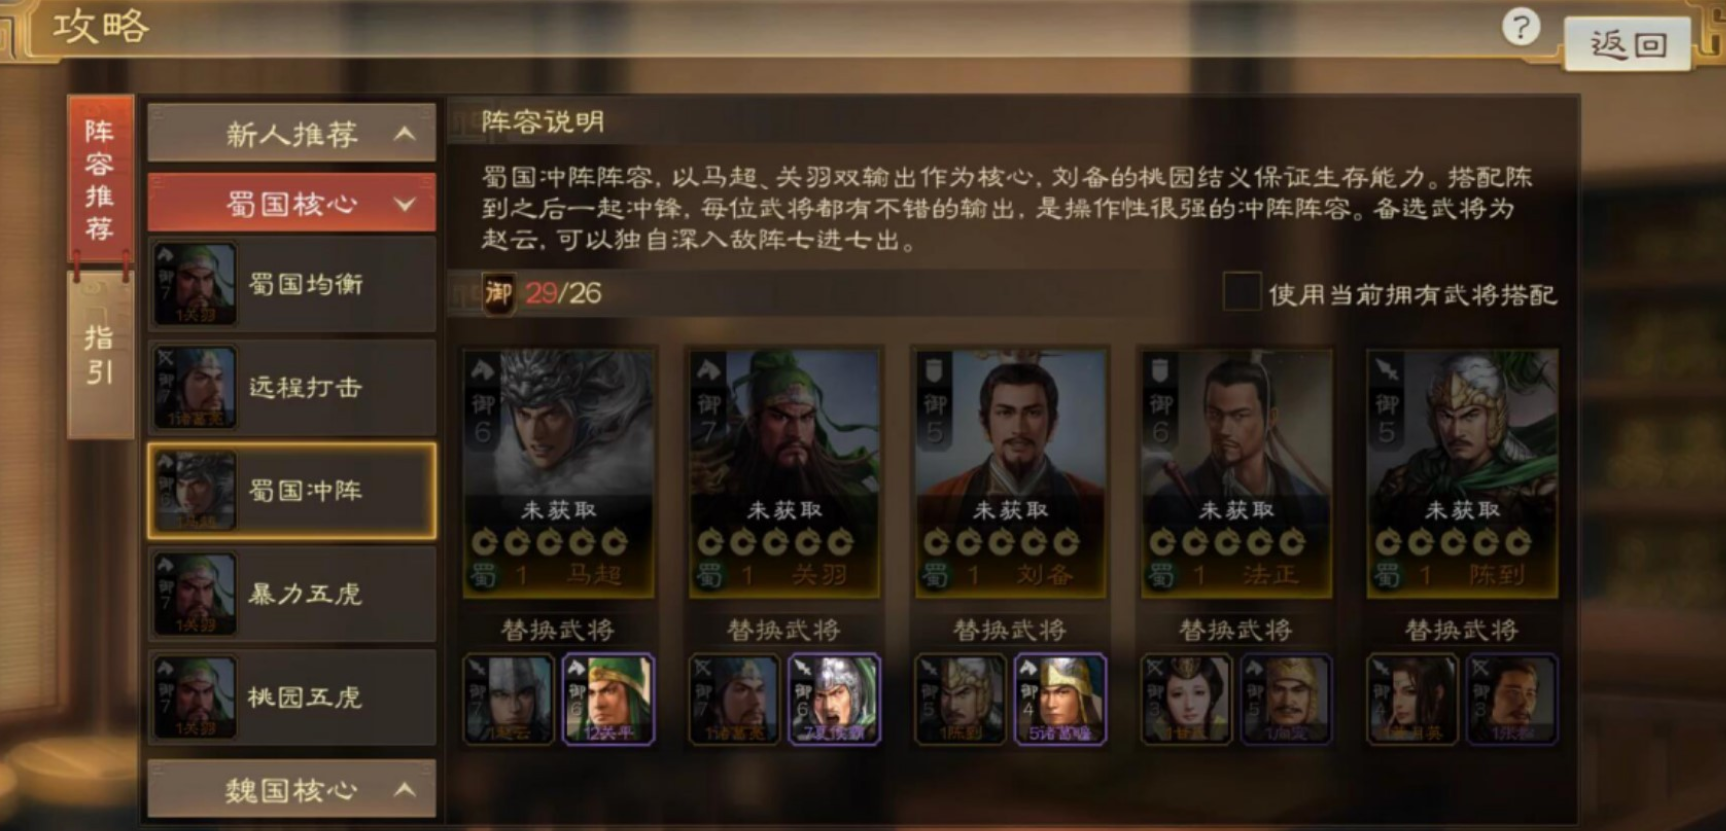Choose 关平 replacement hero portrait
The width and height of the screenshot is (1726, 831).
(608, 699)
